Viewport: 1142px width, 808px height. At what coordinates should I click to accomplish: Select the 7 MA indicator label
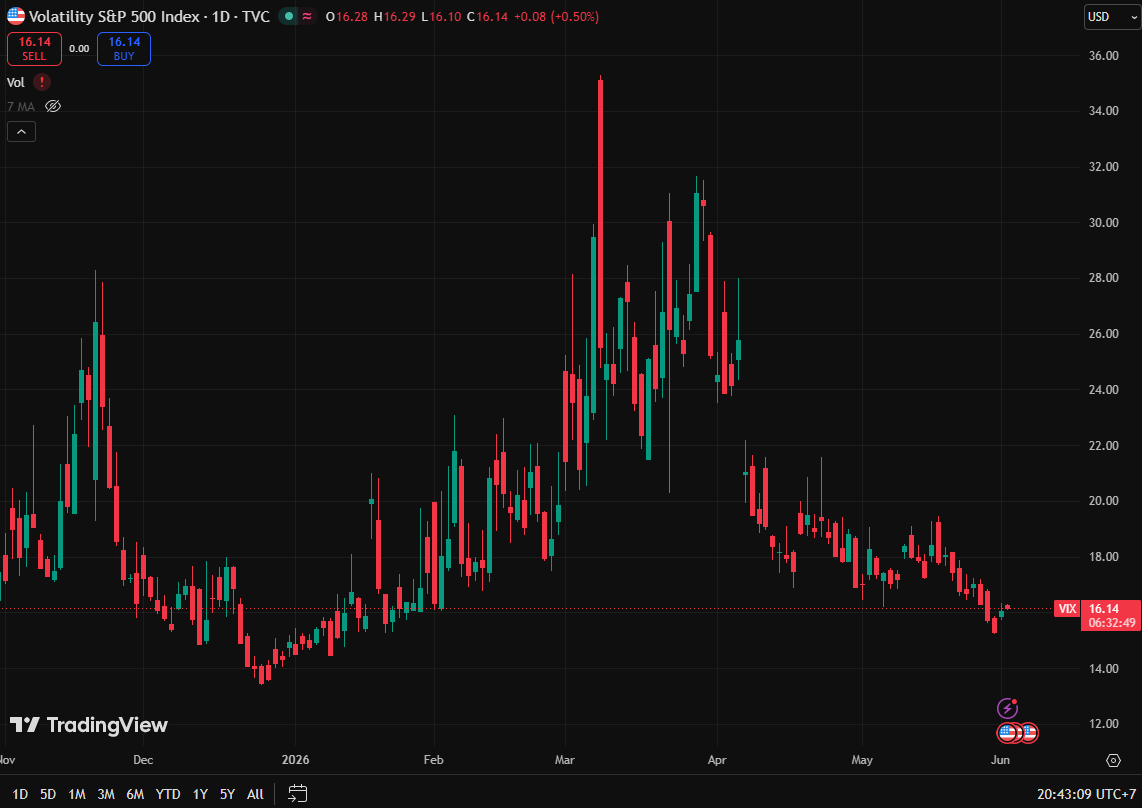click(x=21, y=106)
